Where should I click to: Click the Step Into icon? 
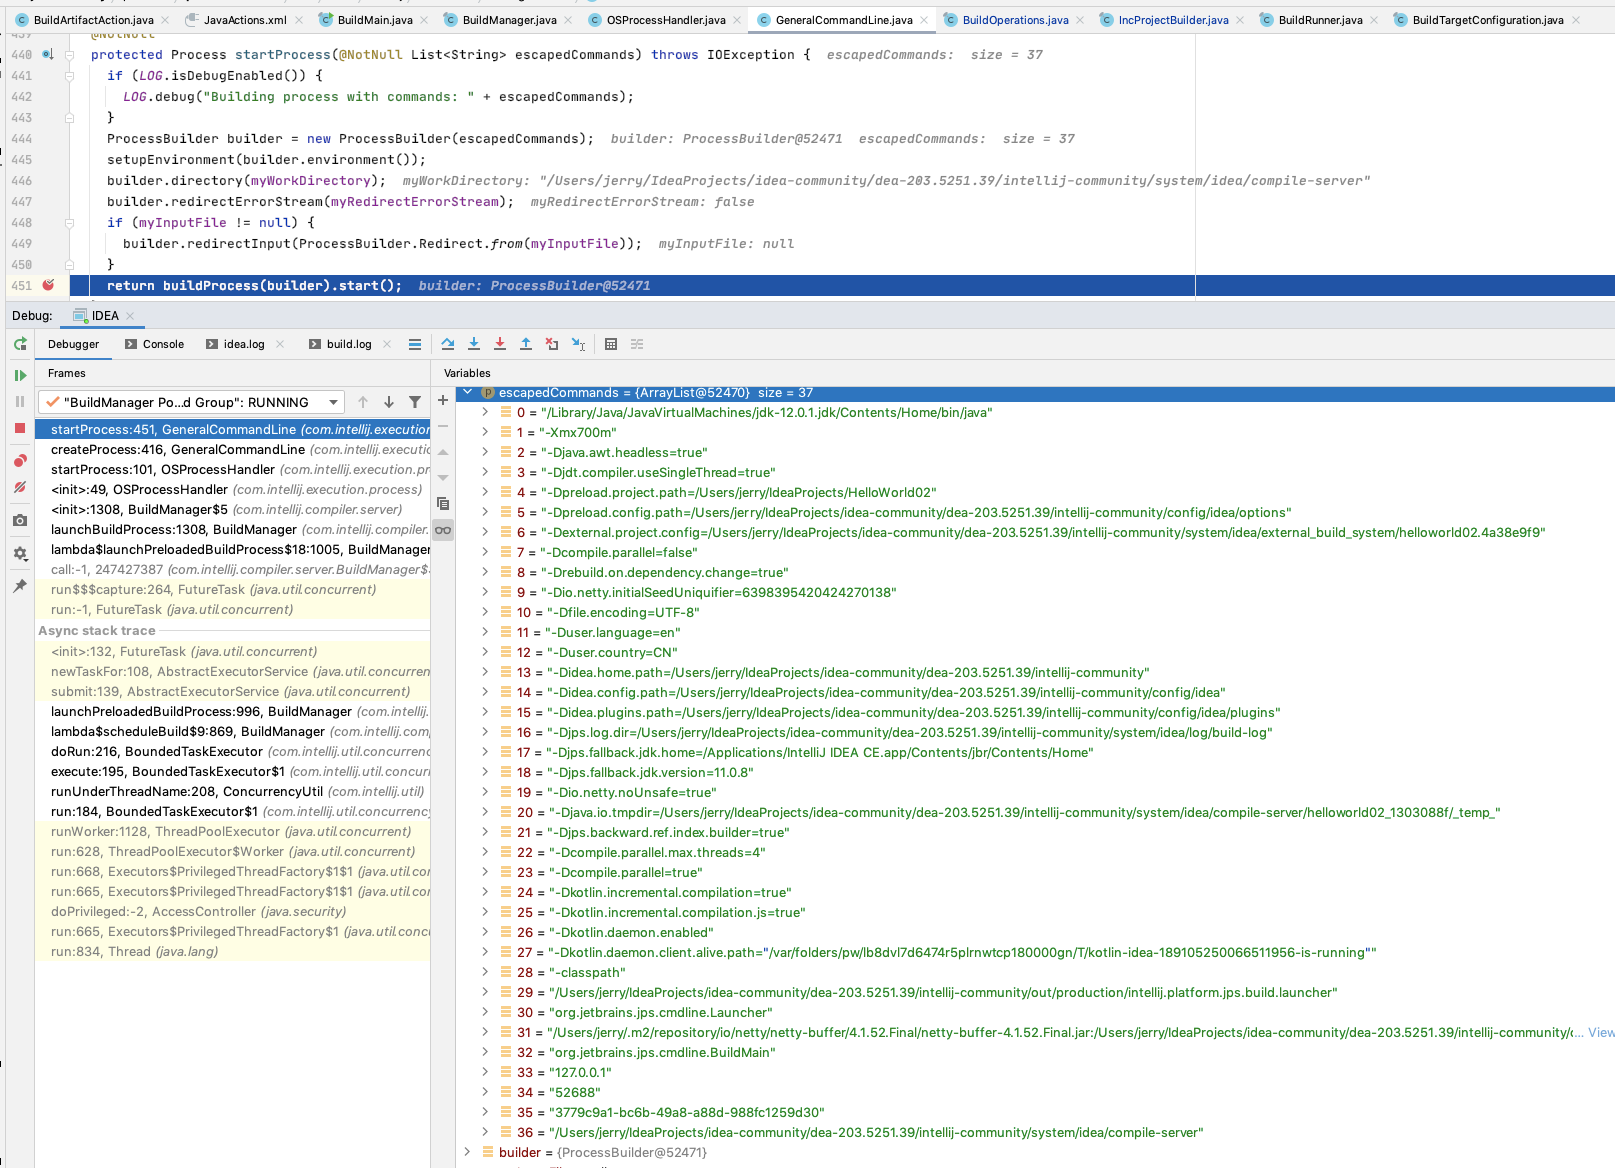pos(474,344)
